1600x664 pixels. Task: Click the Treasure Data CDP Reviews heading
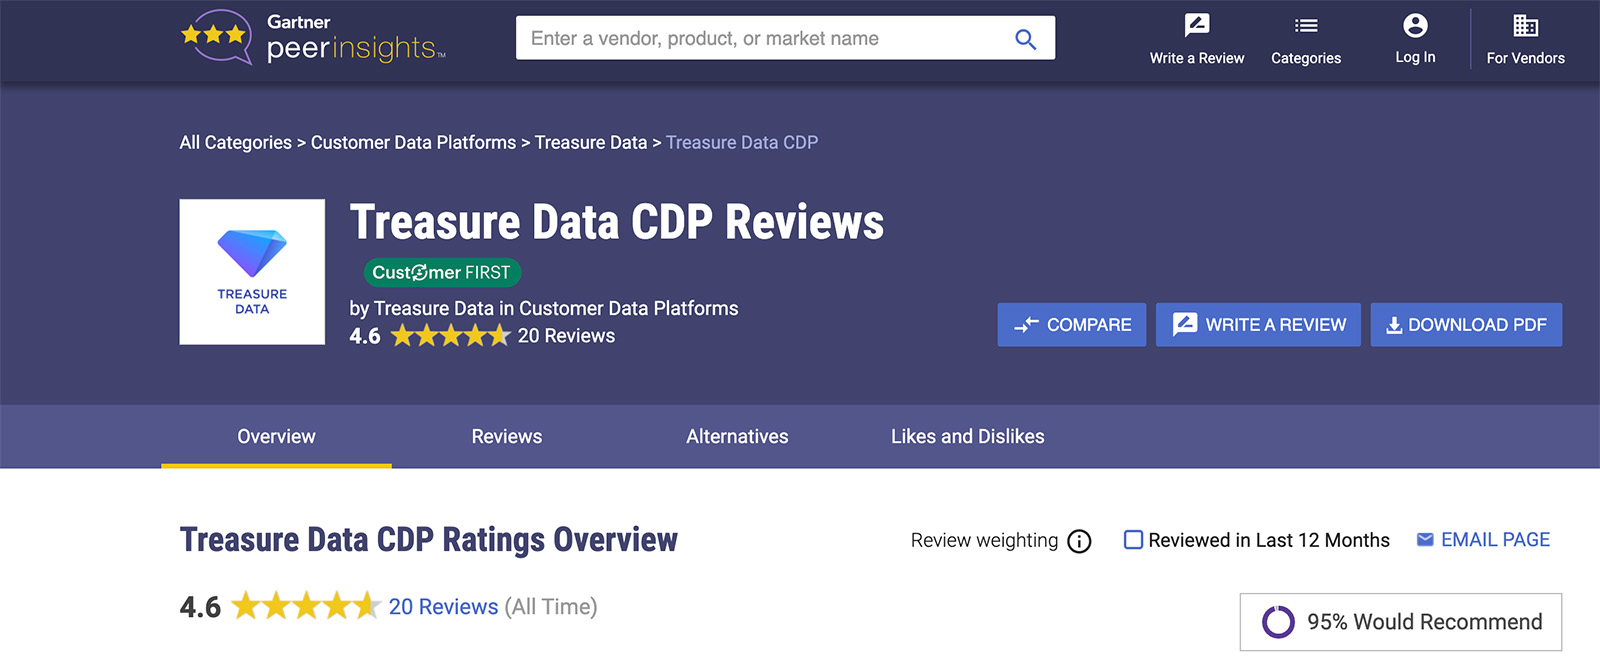[x=617, y=222]
